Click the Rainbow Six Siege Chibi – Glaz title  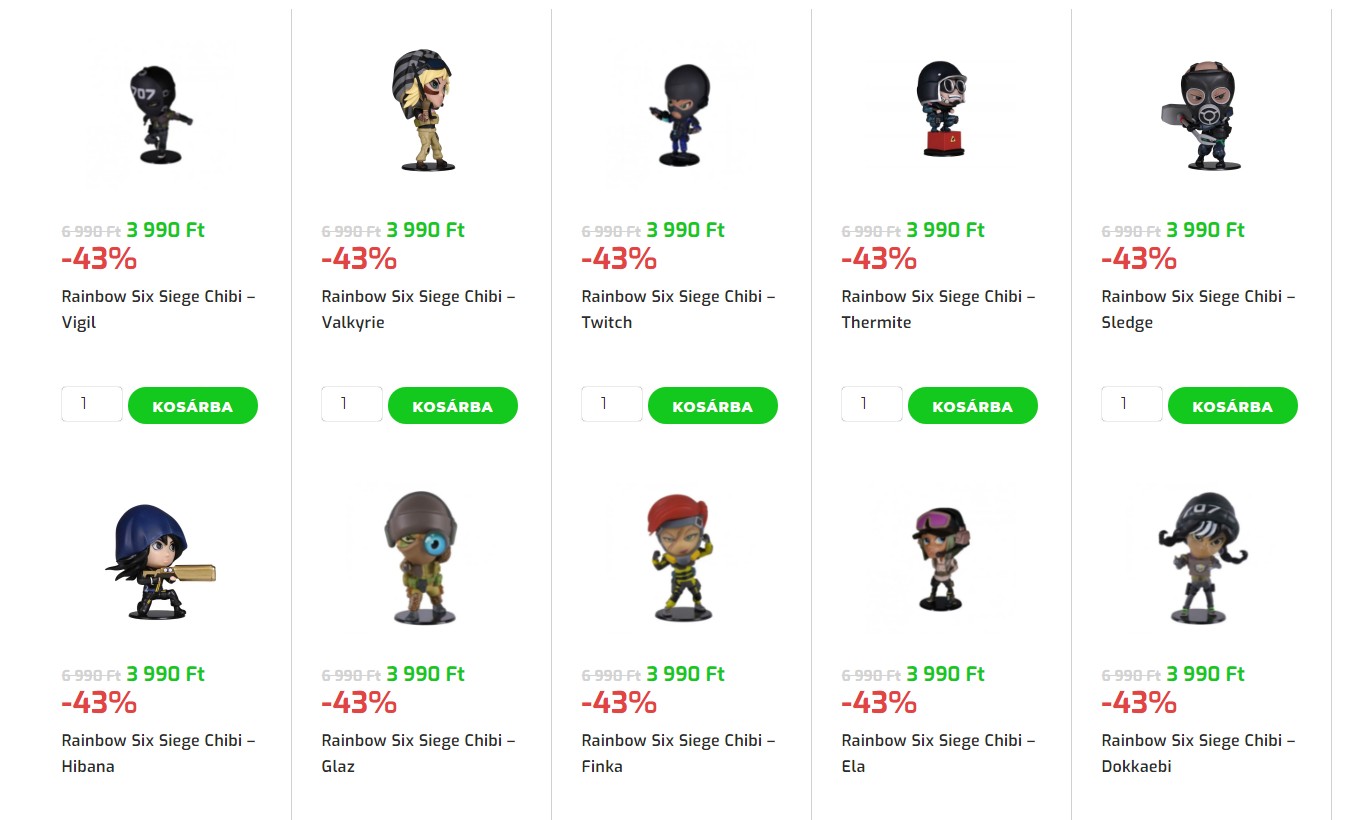[x=418, y=753]
